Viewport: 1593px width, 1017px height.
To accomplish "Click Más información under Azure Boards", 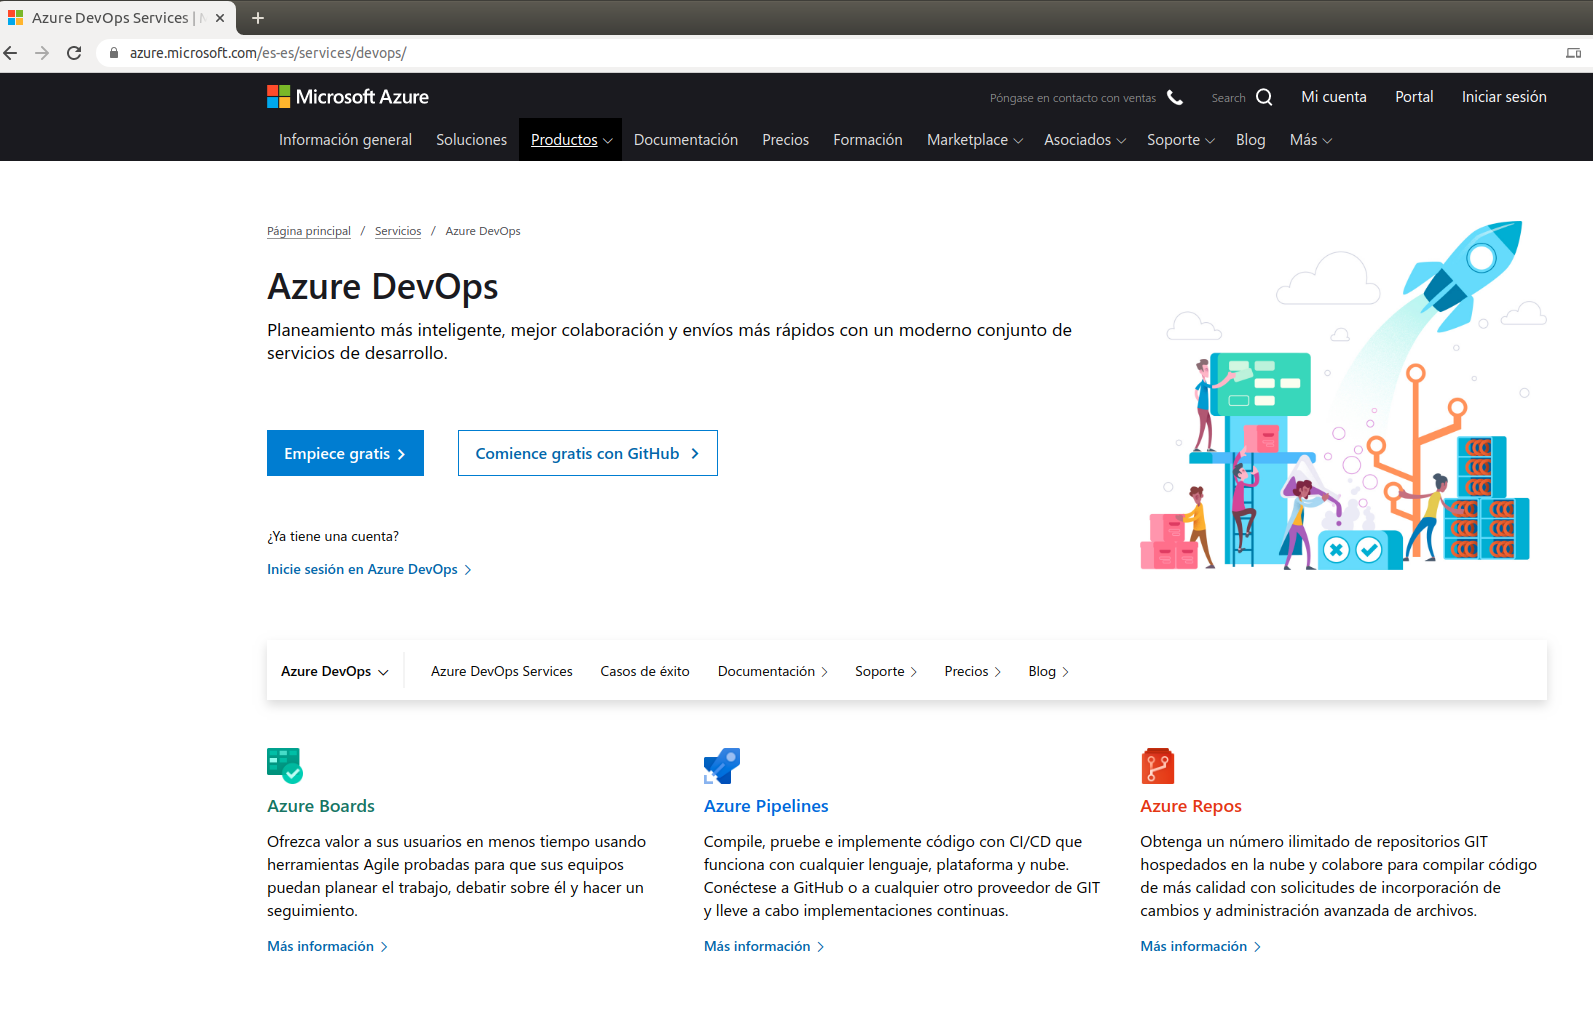I will [327, 947].
